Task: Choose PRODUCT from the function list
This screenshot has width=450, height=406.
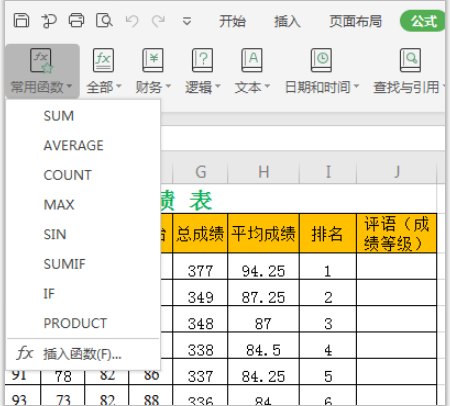Action: coord(83,323)
